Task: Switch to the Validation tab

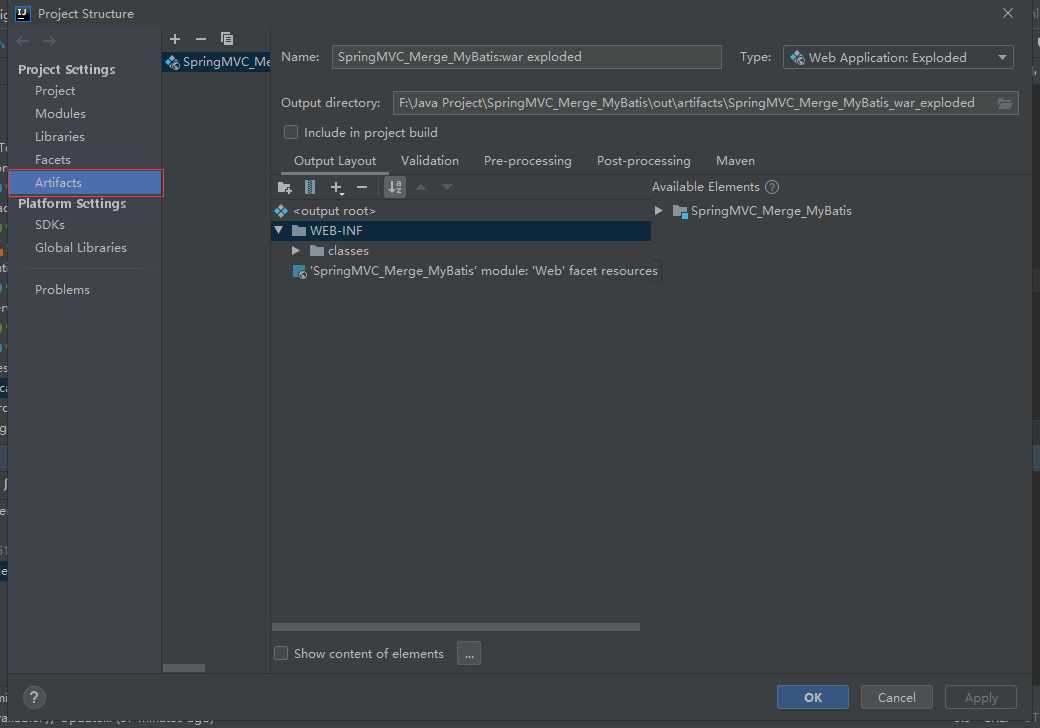Action: click(429, 161)
